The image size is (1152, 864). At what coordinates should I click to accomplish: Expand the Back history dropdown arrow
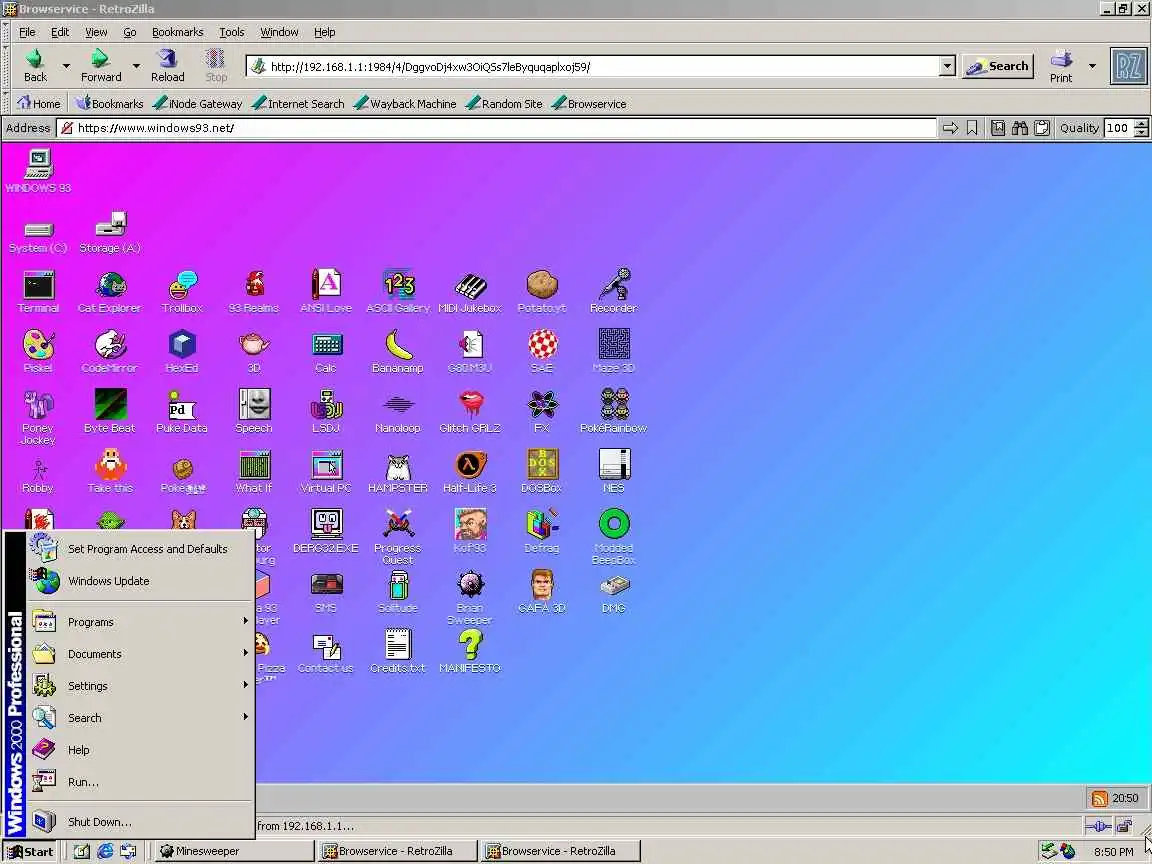(65, 66)
